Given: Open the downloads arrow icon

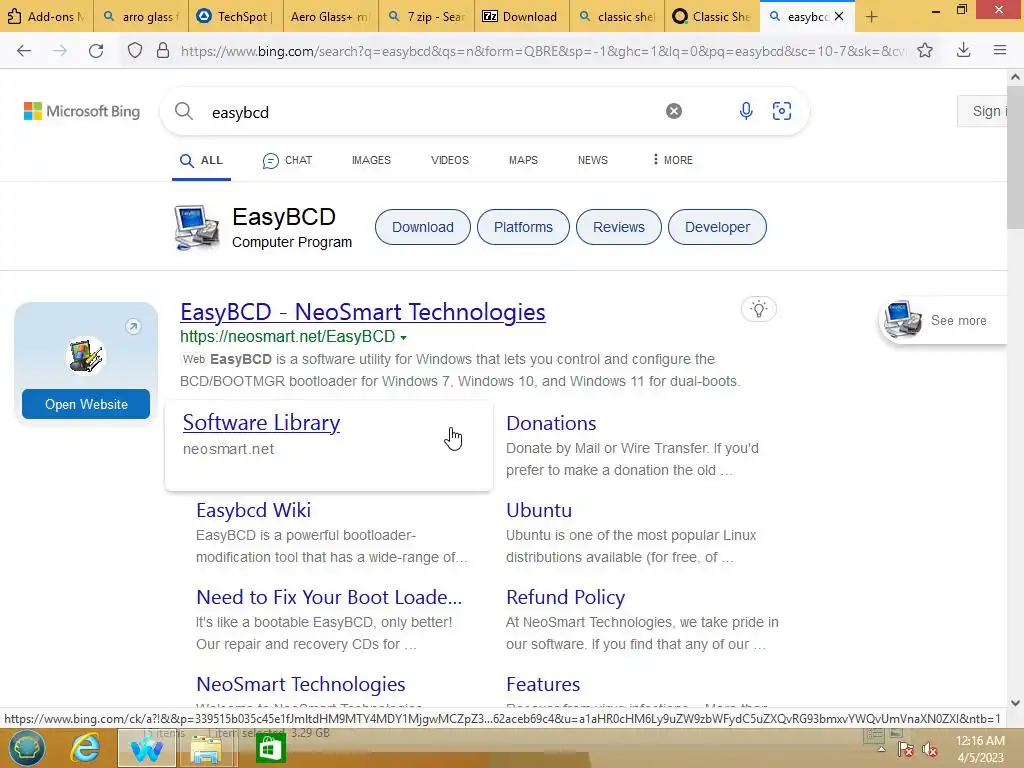Looking at the screenshot, I should tap(963, 50).
